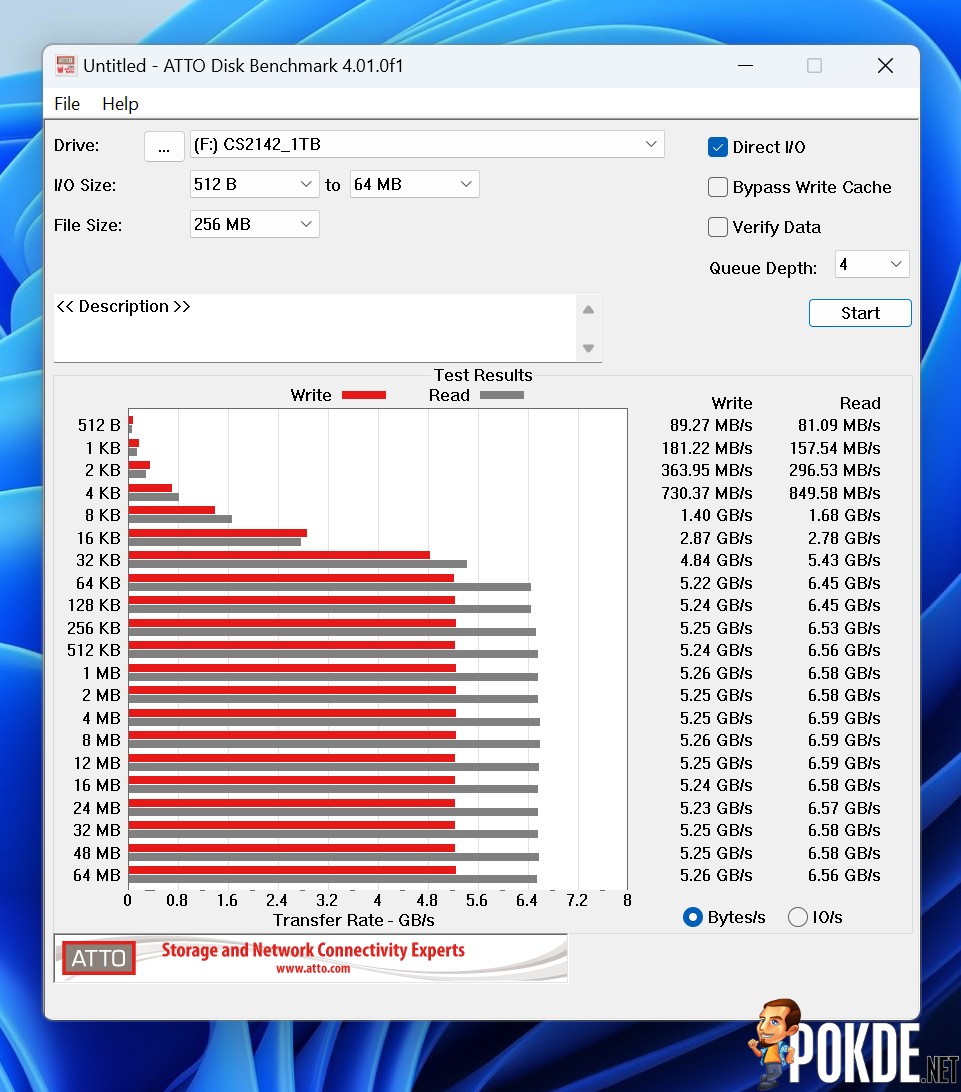Click the 1 MB row label
961x1092 pixels.
point(102,673)
